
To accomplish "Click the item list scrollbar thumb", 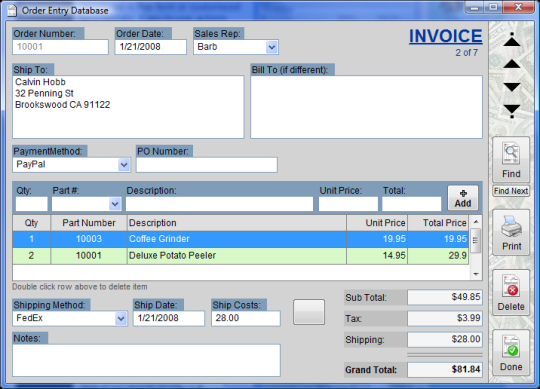I will pos(476,241).
